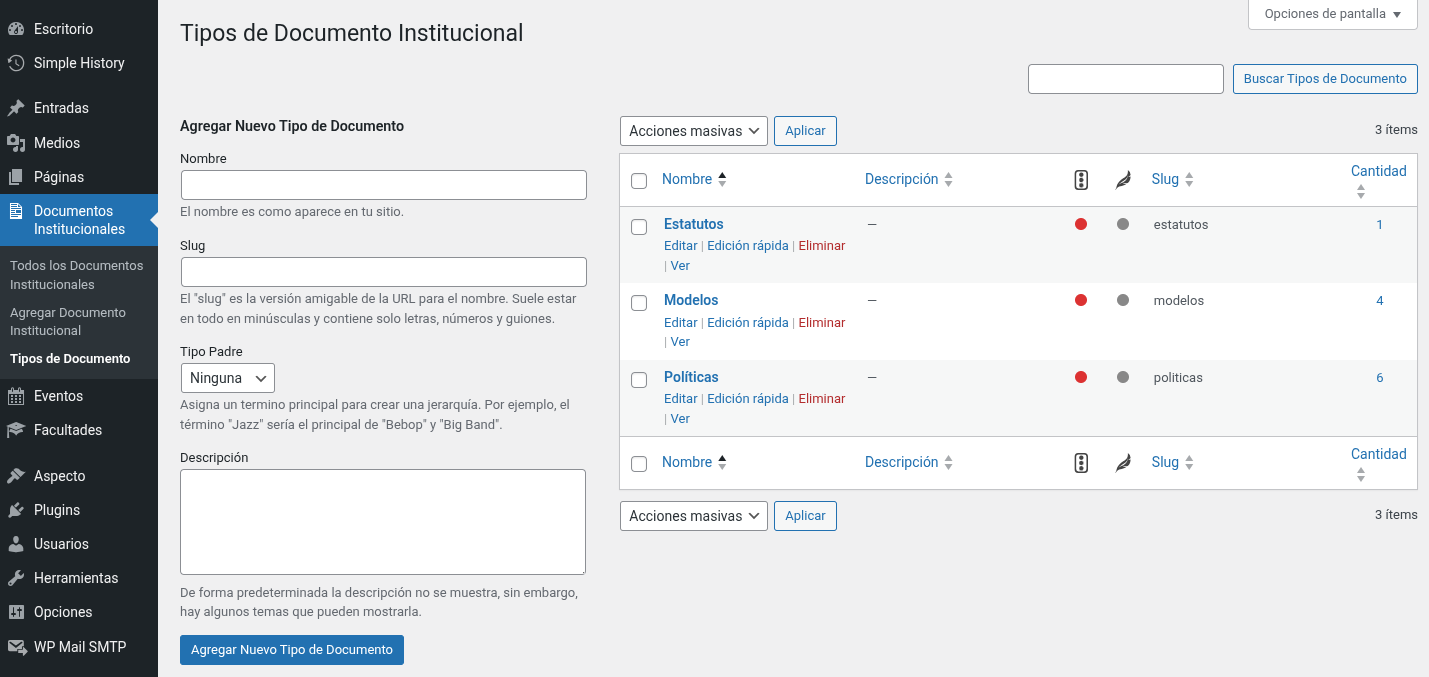Expand the Tipo Padre Ninguna dropdown
This screenshot has height=677, width=1429.
(228, 378)
